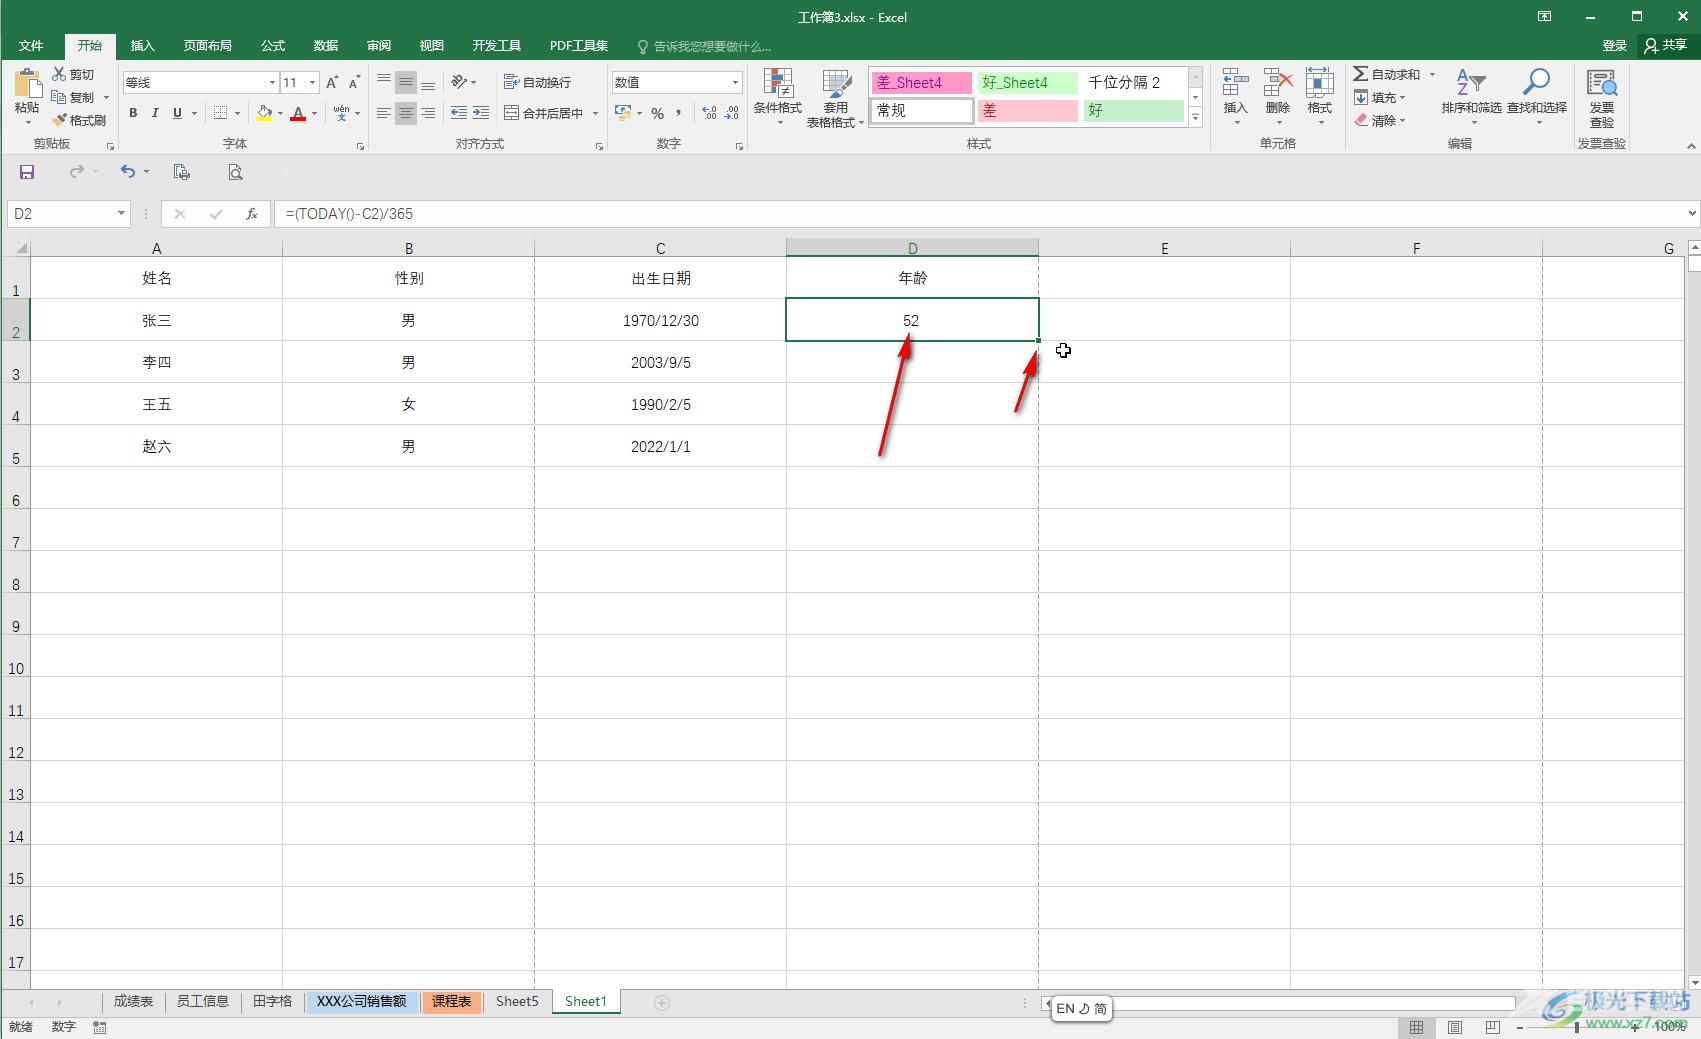Toggle middle vertical alignment

click(x=405, y=82)
